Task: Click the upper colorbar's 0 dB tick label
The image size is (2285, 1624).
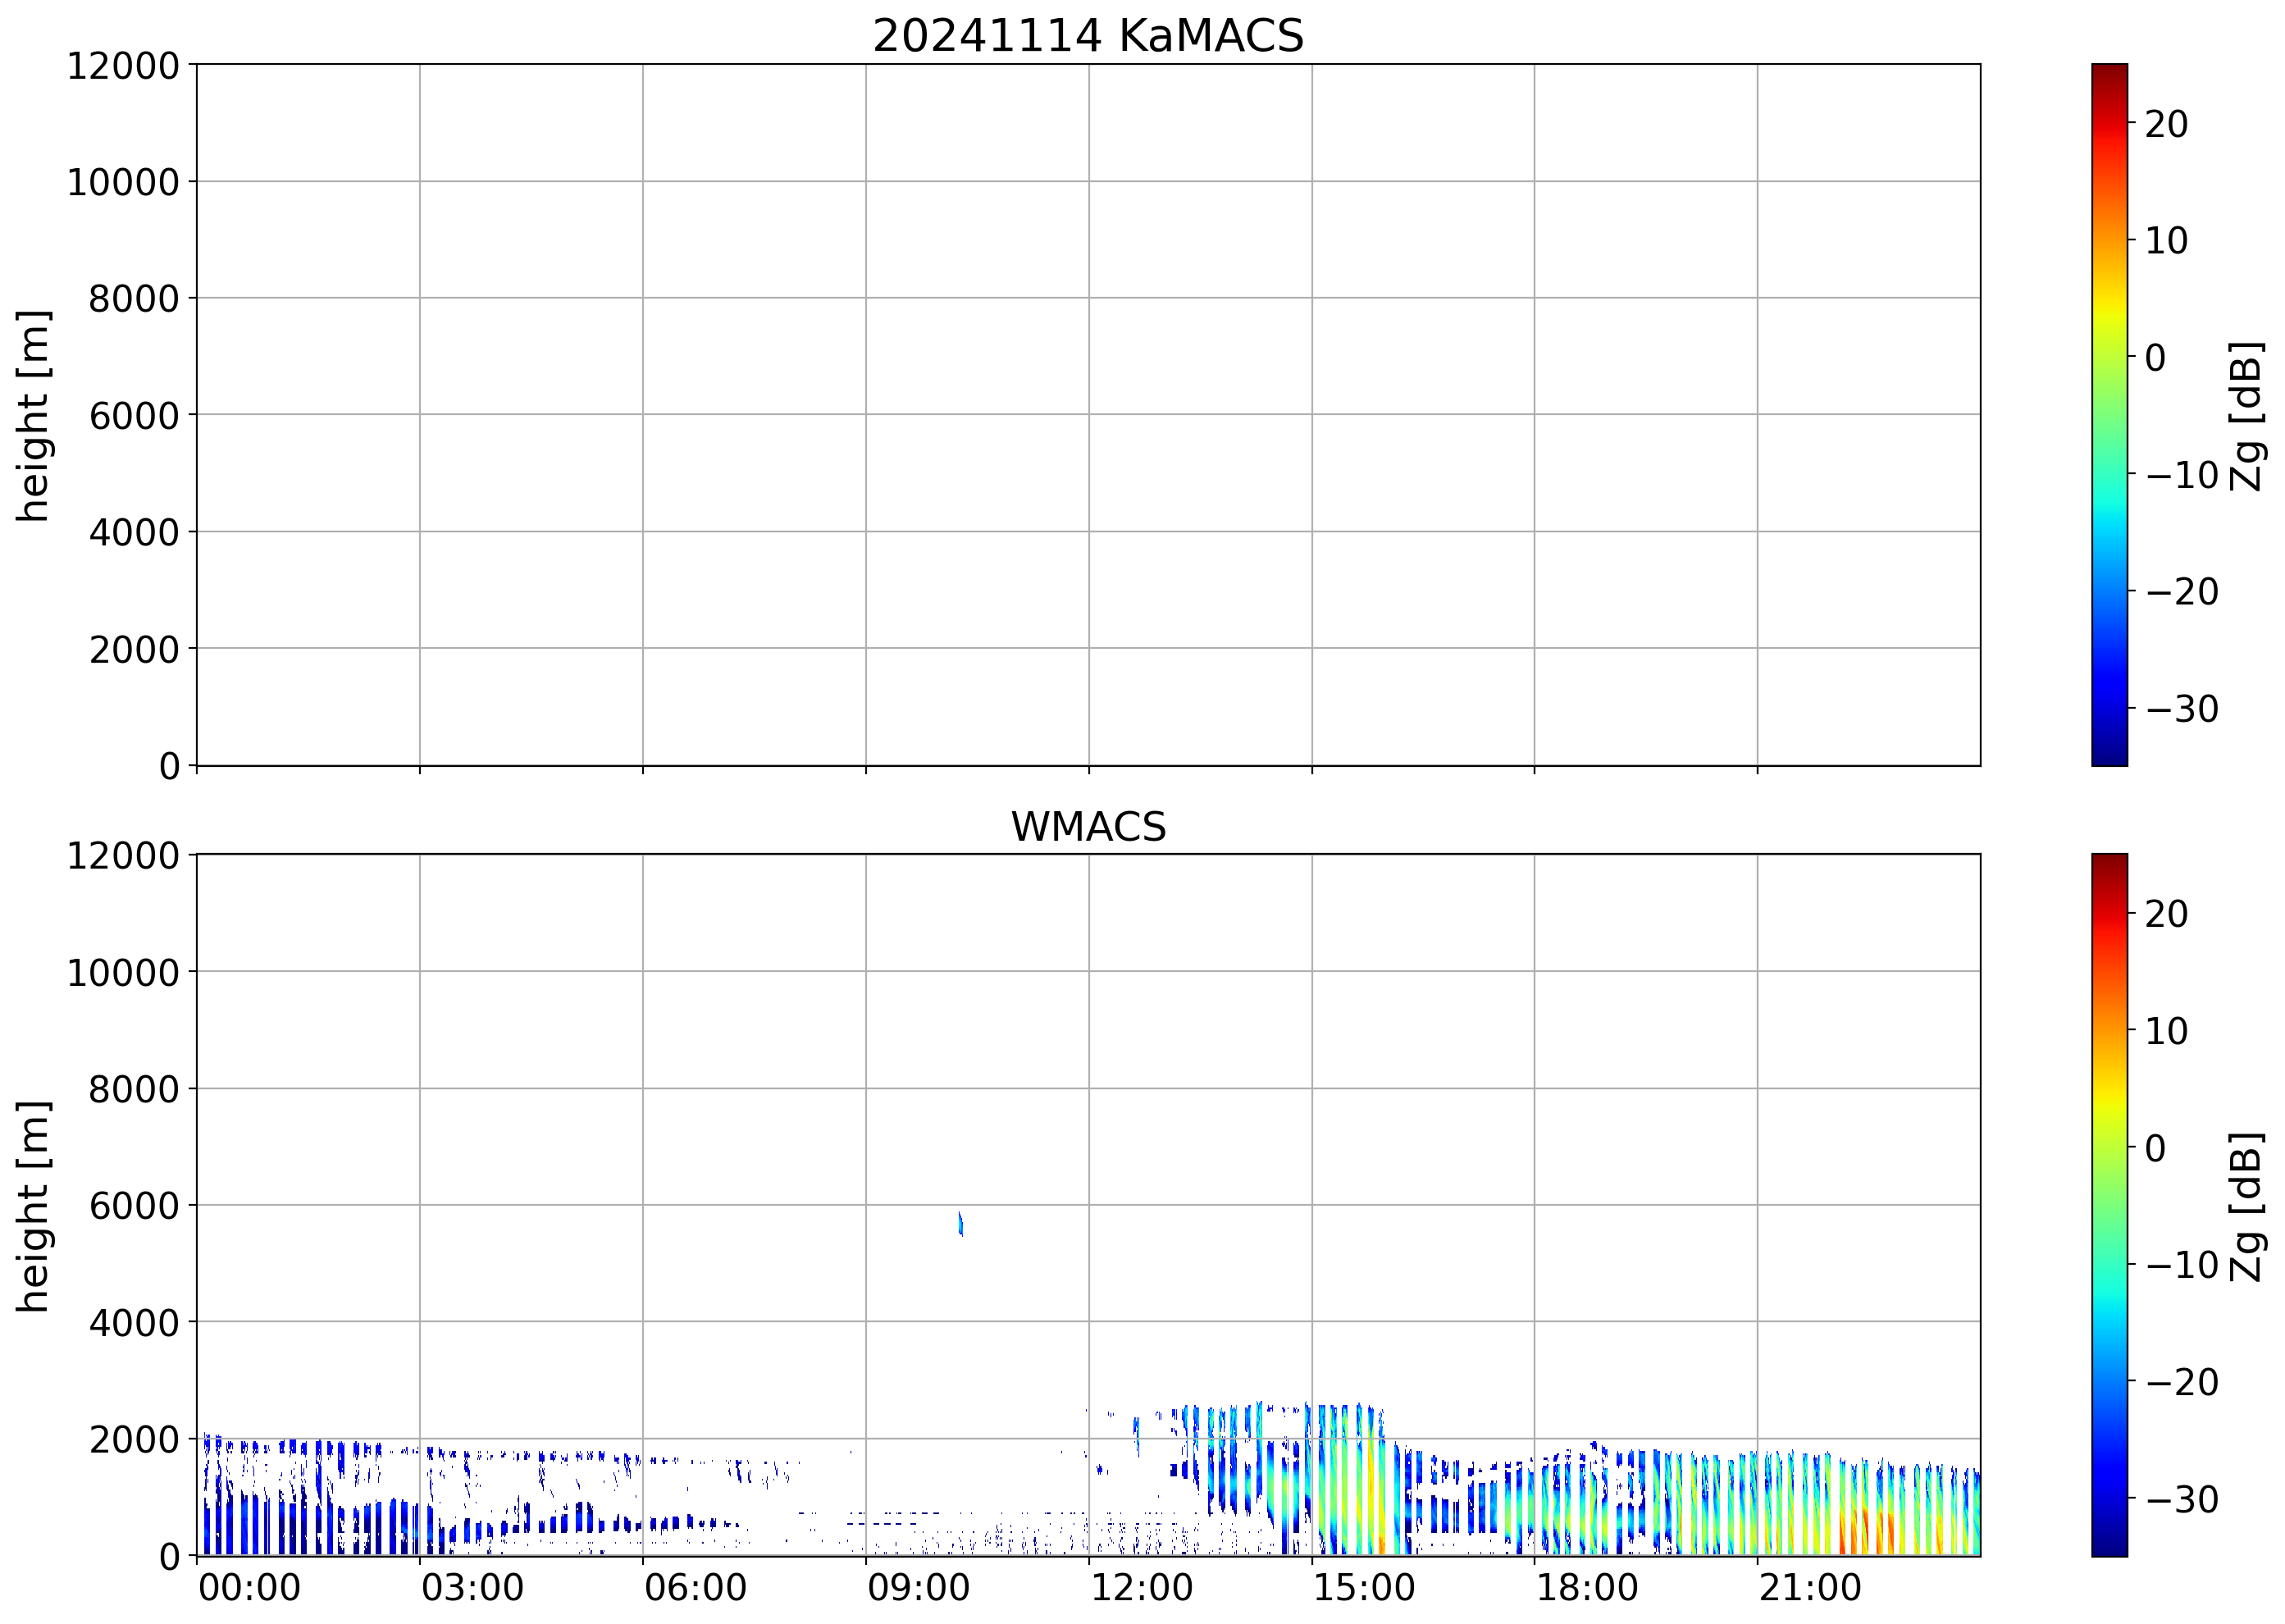Action: tap(2155, 357)
